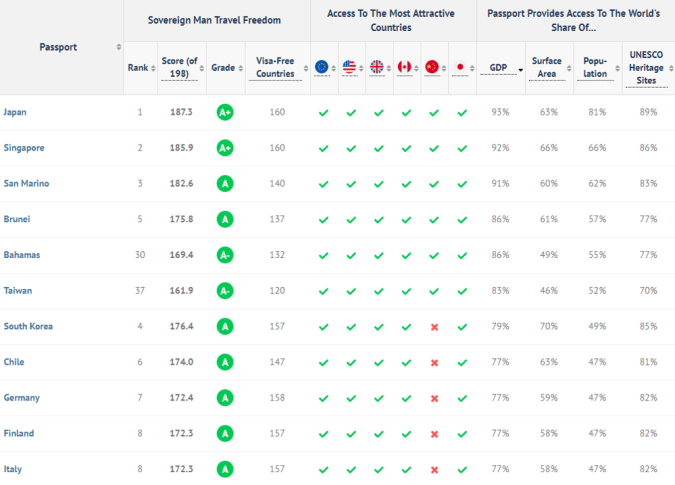Select Brunei's score 175.8

[181, 219]
